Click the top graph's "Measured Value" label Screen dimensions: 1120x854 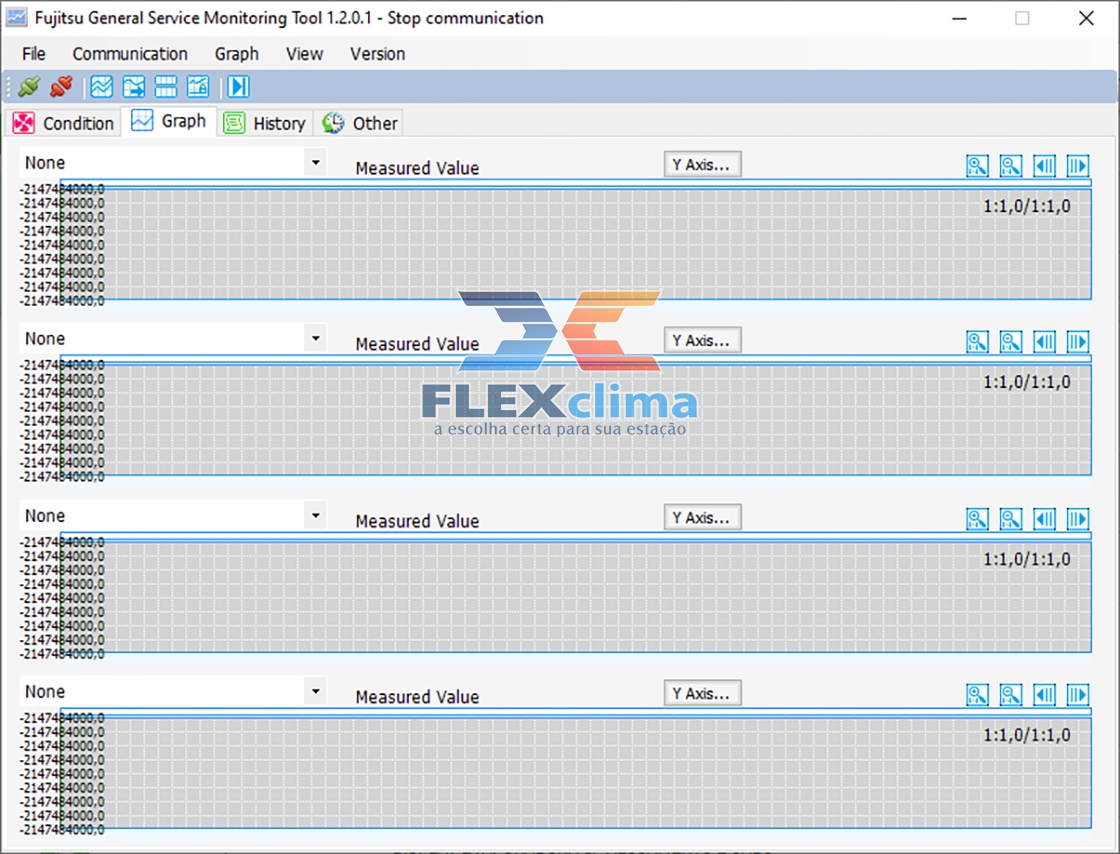[417, 168]
